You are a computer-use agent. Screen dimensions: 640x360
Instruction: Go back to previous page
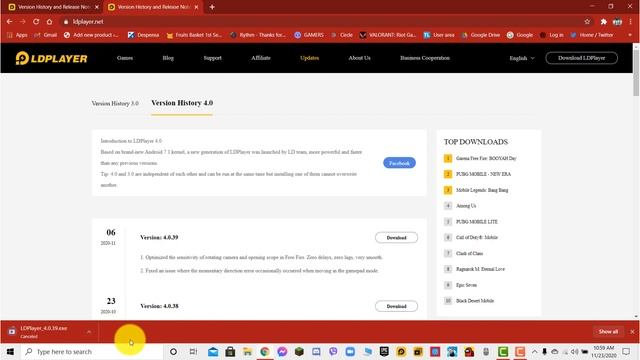[x=9, y=22]
